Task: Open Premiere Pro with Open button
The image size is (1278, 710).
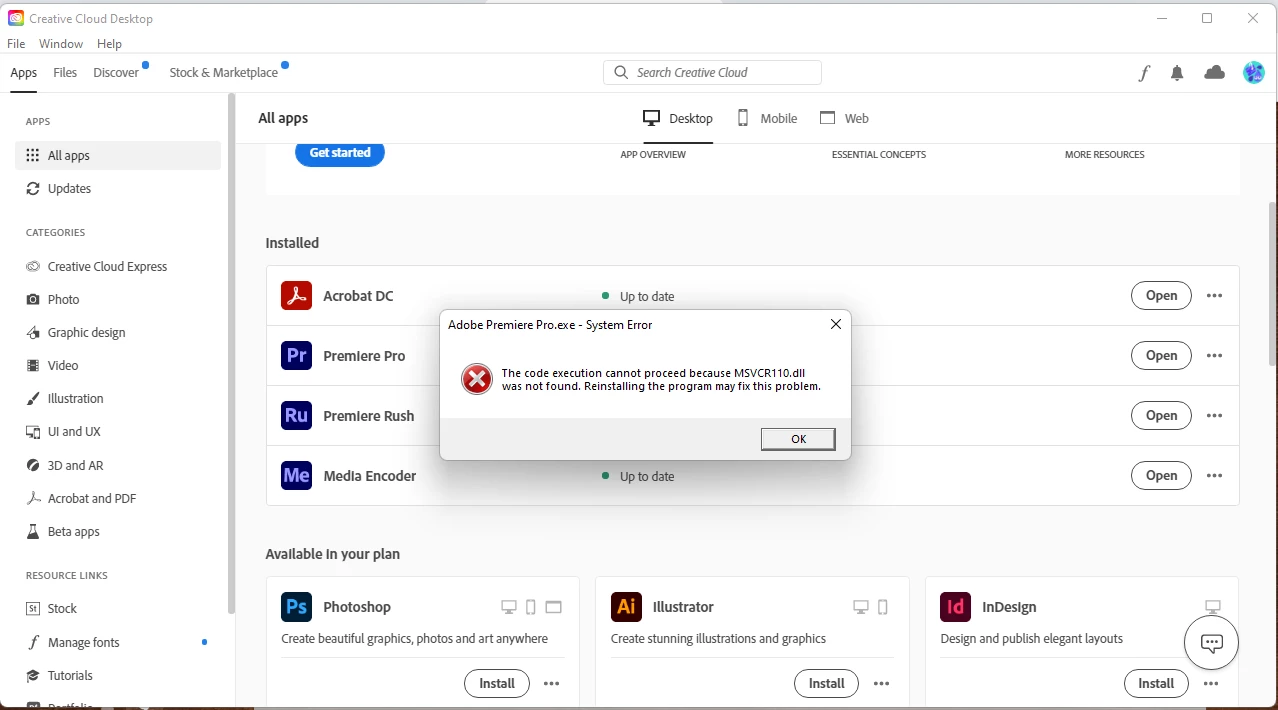Action: click(x=1161, y=356)
